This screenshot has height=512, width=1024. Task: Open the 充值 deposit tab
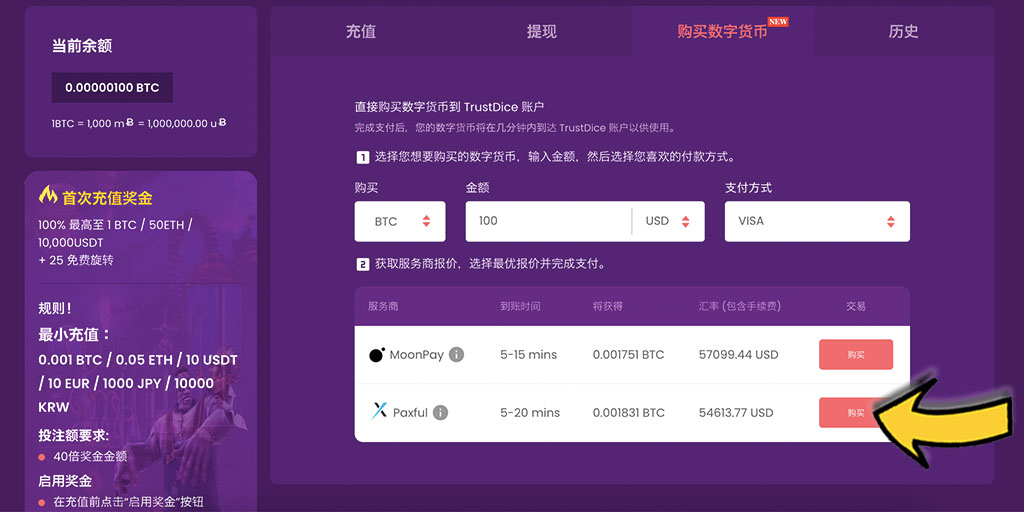[360, 31]
